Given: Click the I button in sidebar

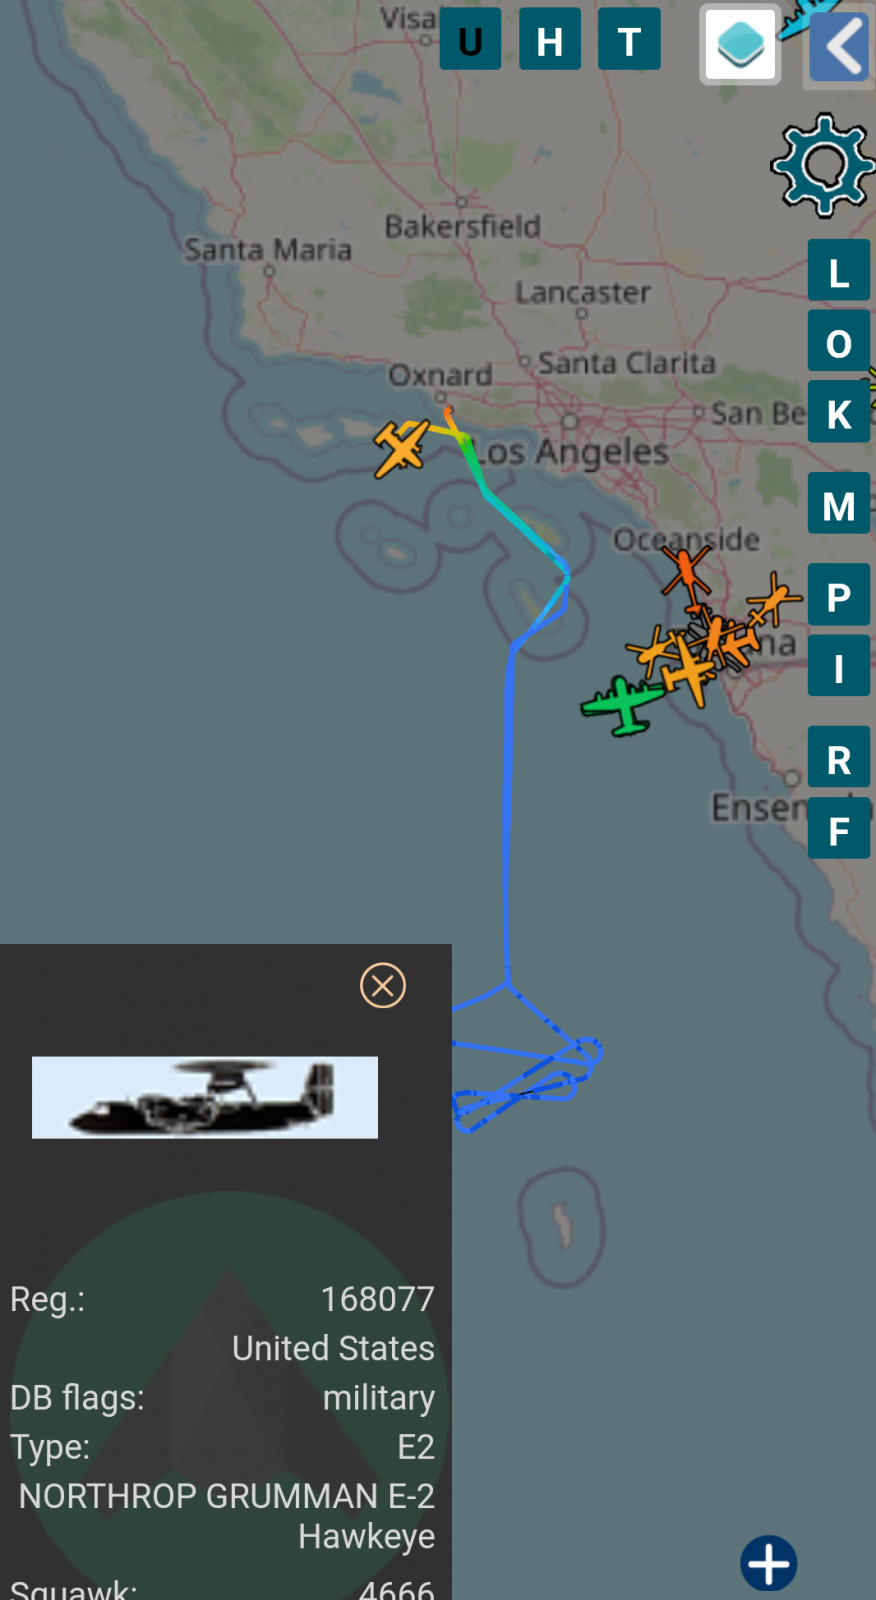Looking at the screenshot, I should tap(839, 665).
